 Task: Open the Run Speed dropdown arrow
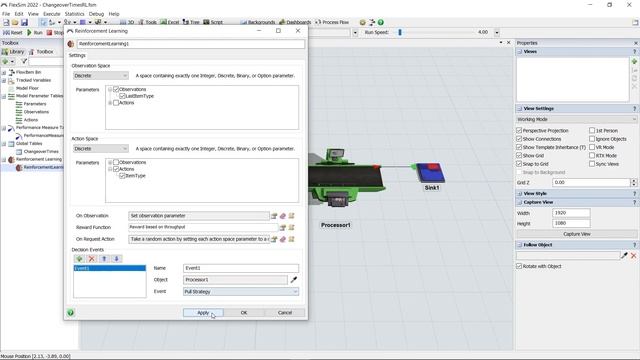(497, 32)
